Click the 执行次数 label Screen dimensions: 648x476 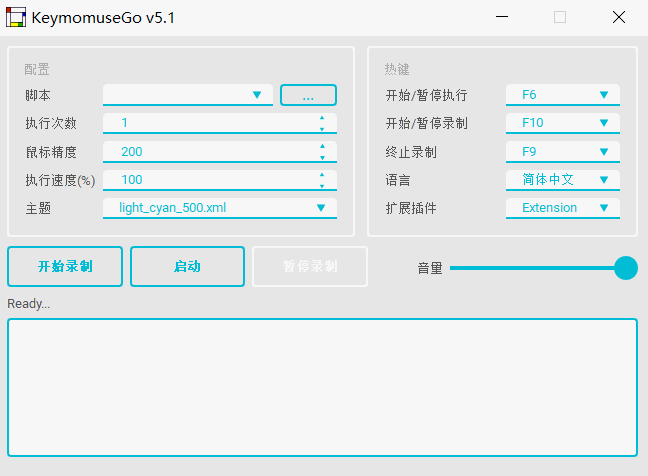[51, 124]
